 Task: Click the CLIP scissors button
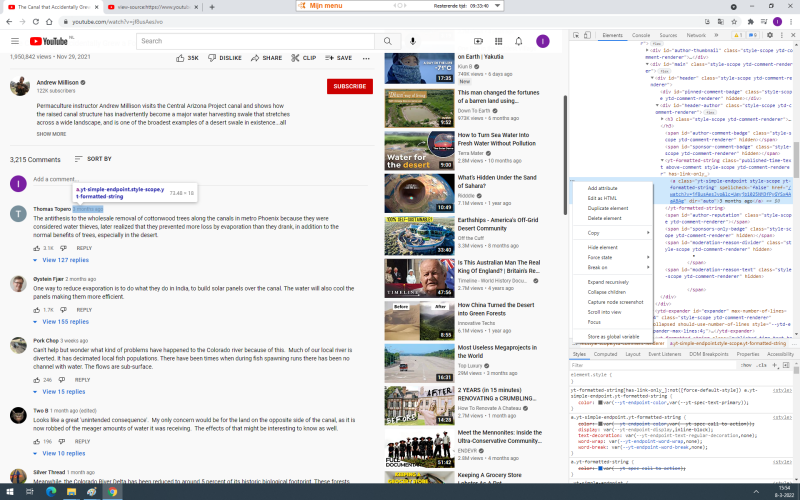[296, 58]
